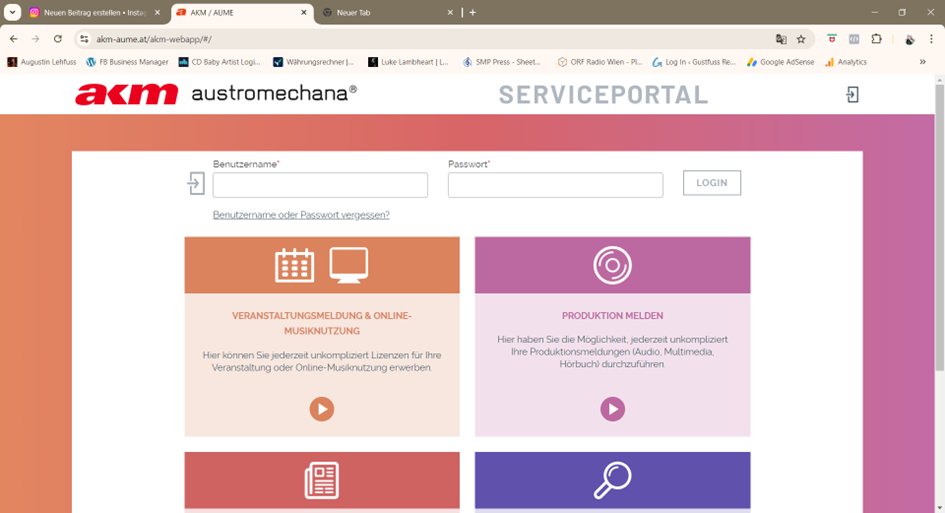Select the AKM / AUME tab
The image size is (945, 513).
tap(241, 13)
